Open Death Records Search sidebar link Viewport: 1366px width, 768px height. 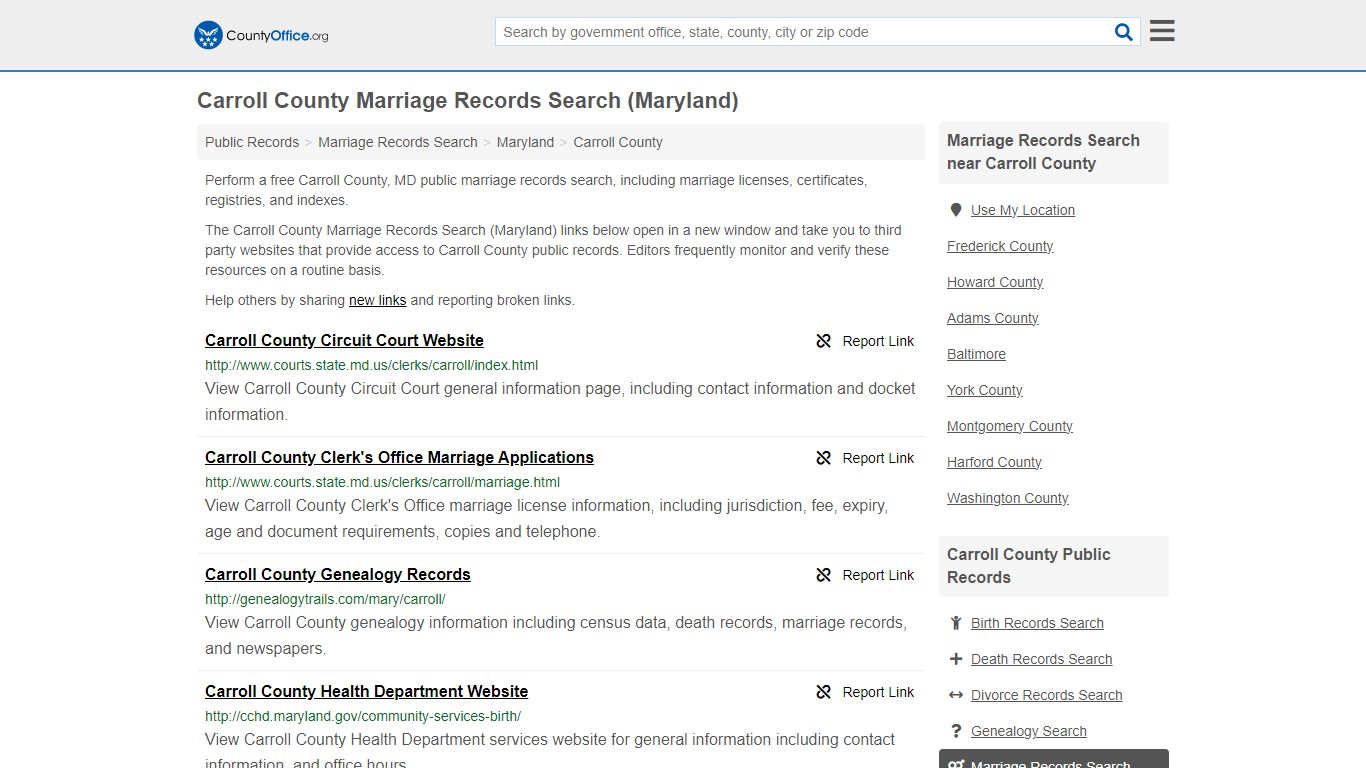[1042, 659]
